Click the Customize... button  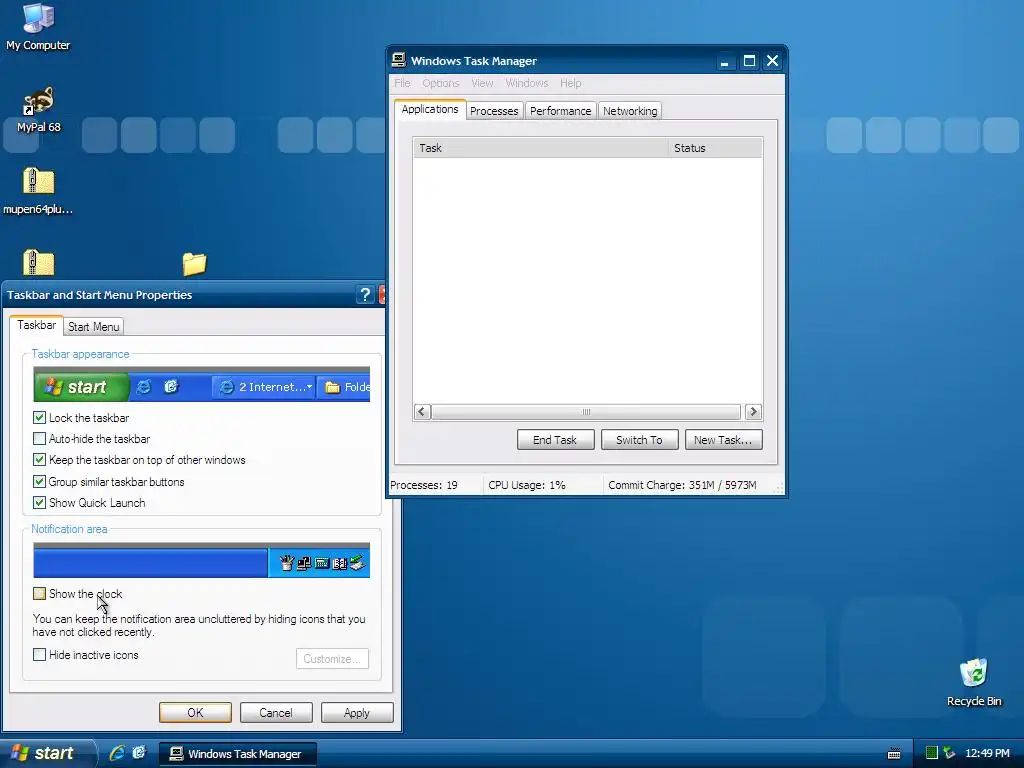click(x=332, y=659)
